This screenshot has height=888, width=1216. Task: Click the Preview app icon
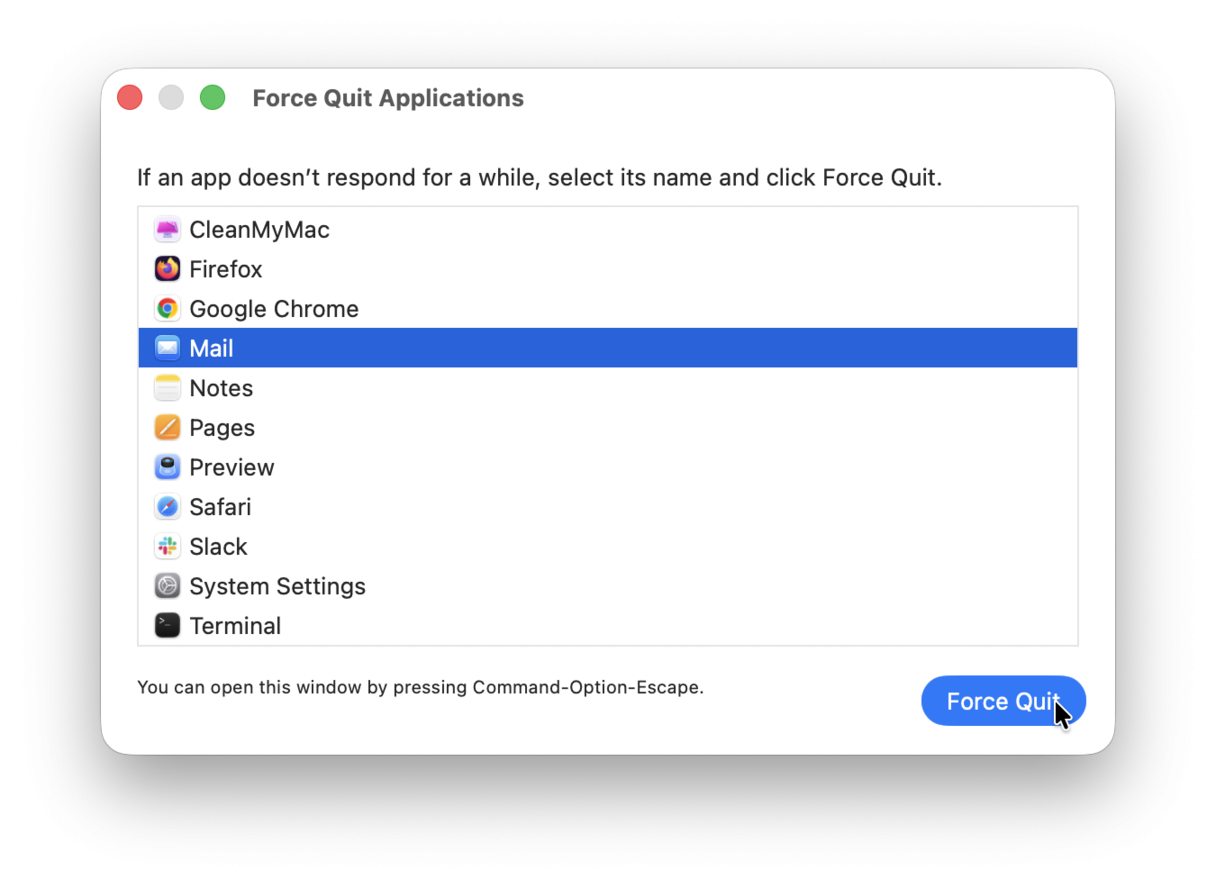[167, 466]
